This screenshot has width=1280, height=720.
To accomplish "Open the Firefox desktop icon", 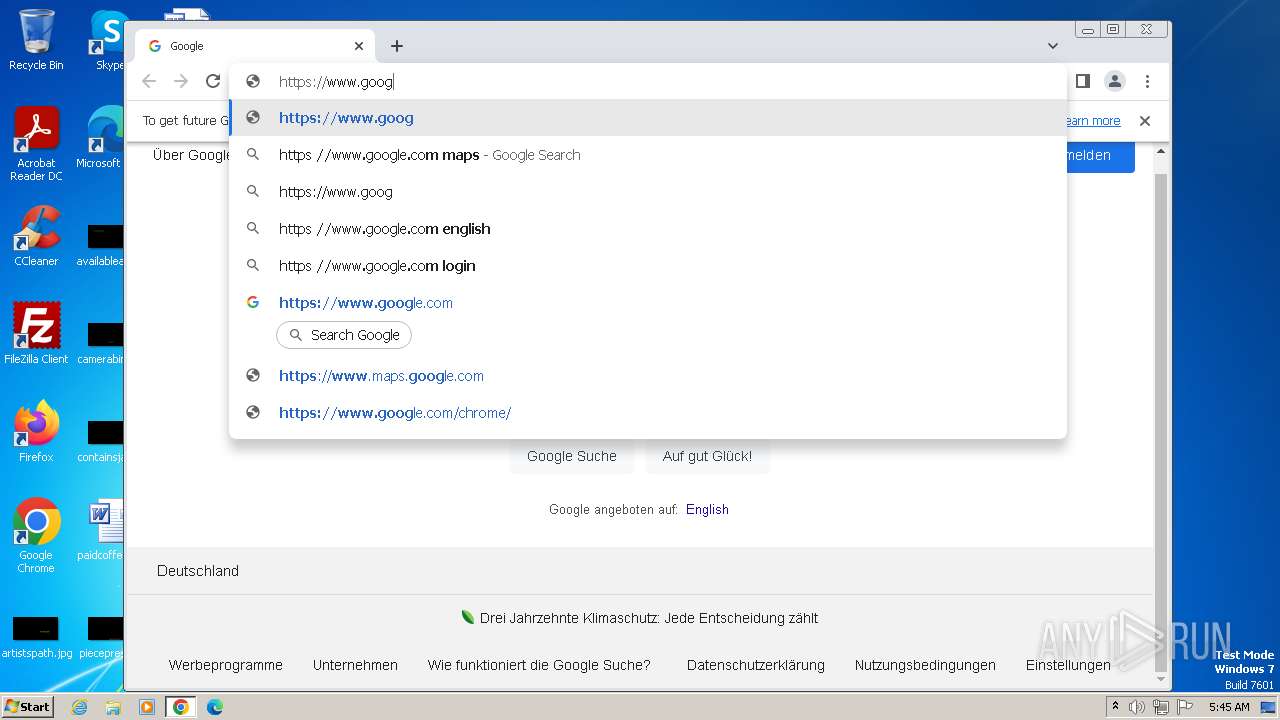I will click(36, 432).
